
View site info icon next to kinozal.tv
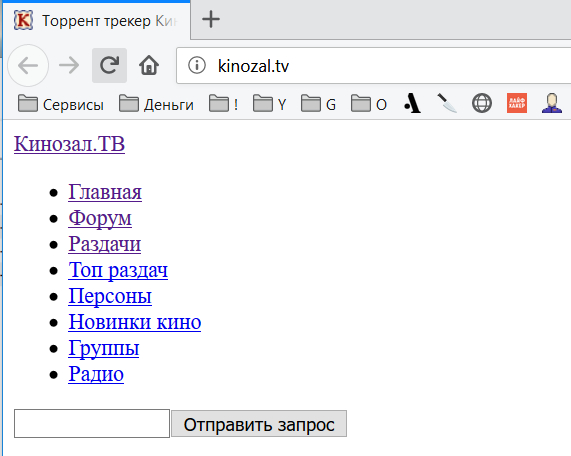pos(197,66)
